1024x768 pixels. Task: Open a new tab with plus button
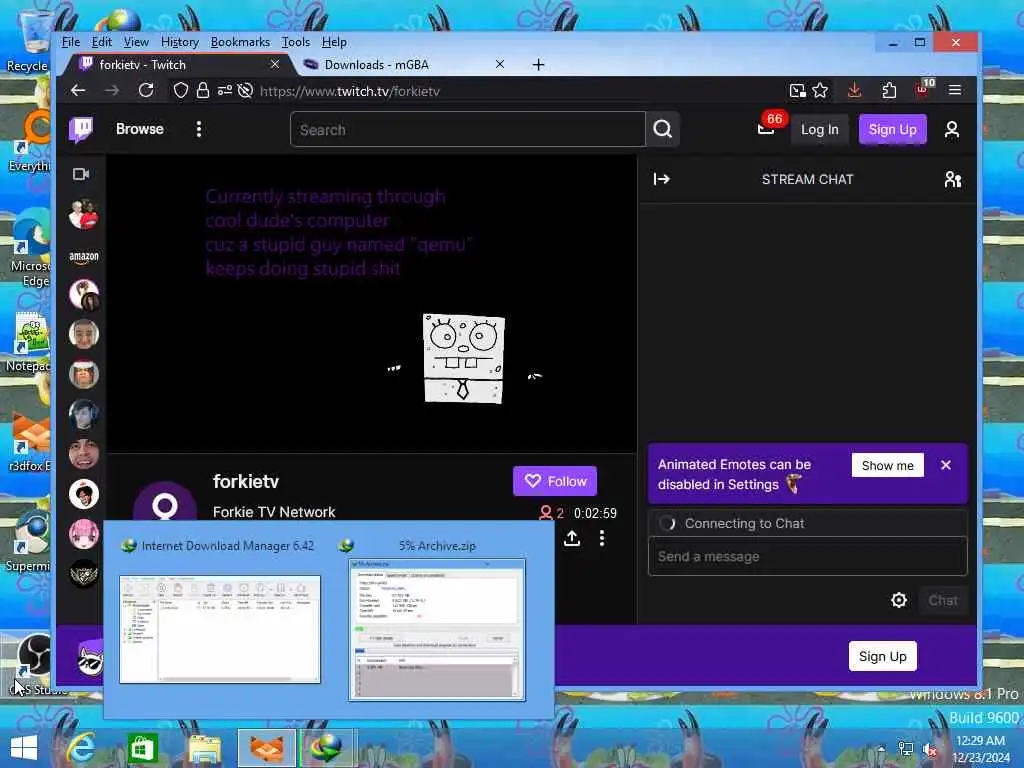[538, 65]
